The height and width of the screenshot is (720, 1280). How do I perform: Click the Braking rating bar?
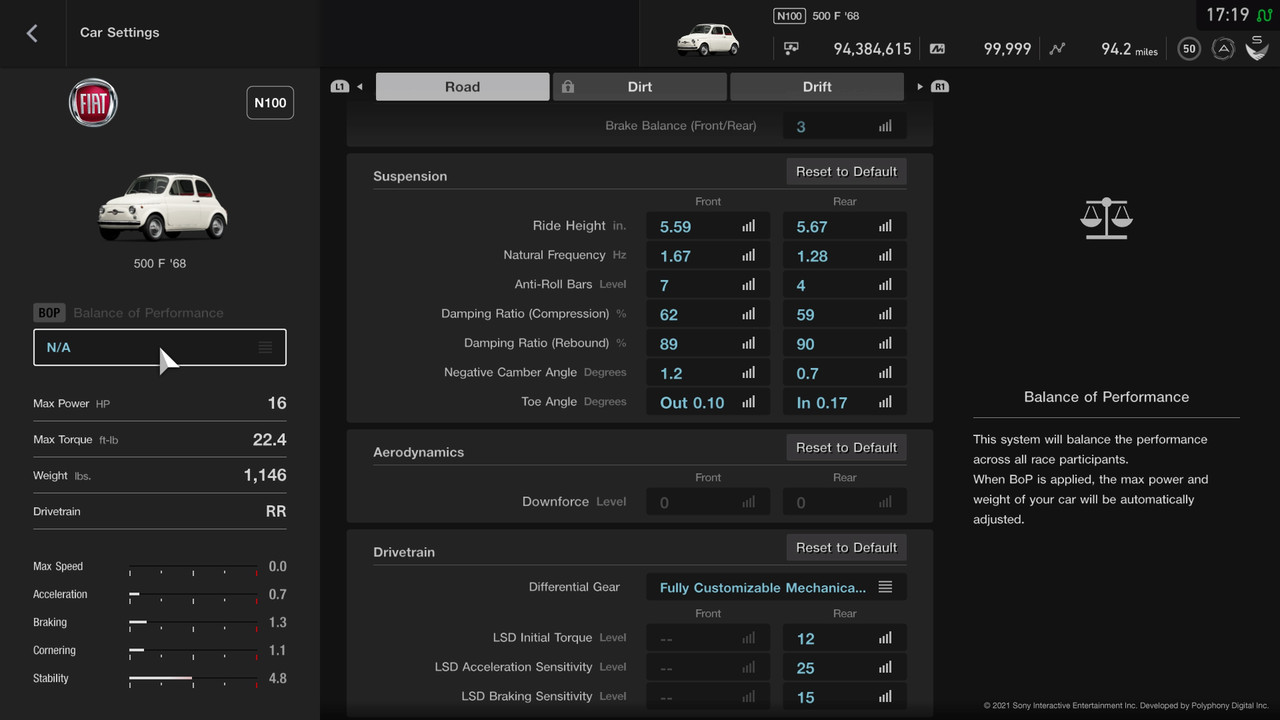(193, 622)
